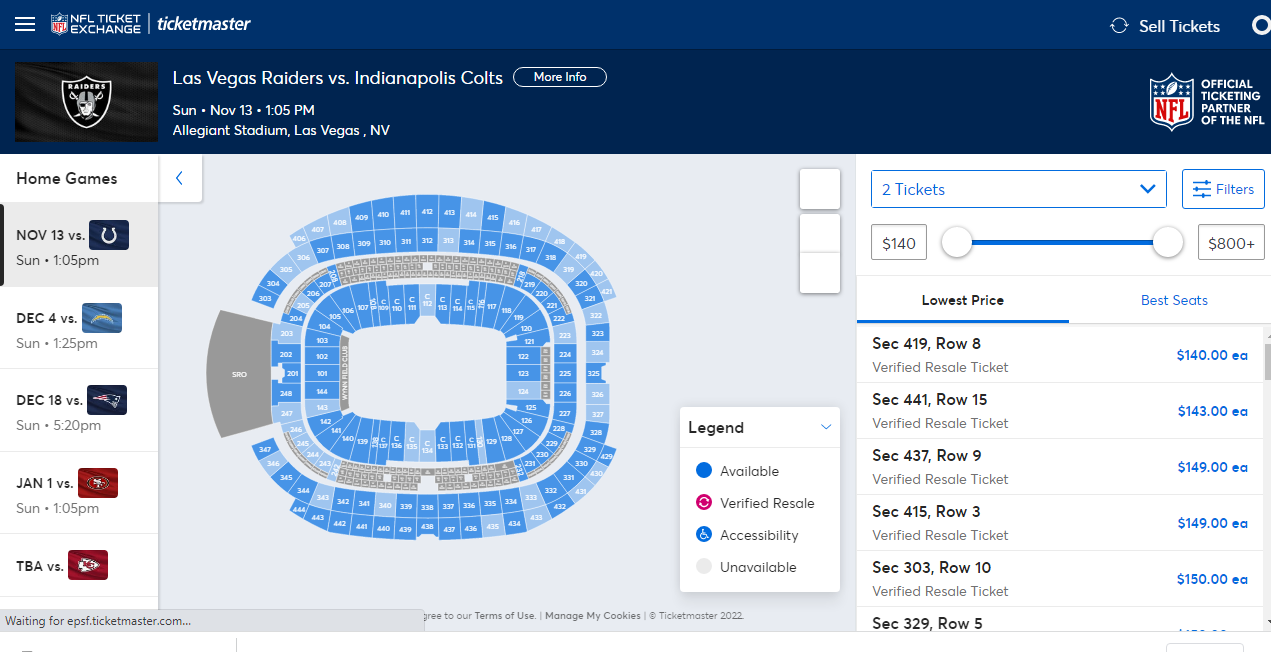1271x652 pixels.
Task: Select the Lowest Price tab
Action: click(x=962, y=300)
